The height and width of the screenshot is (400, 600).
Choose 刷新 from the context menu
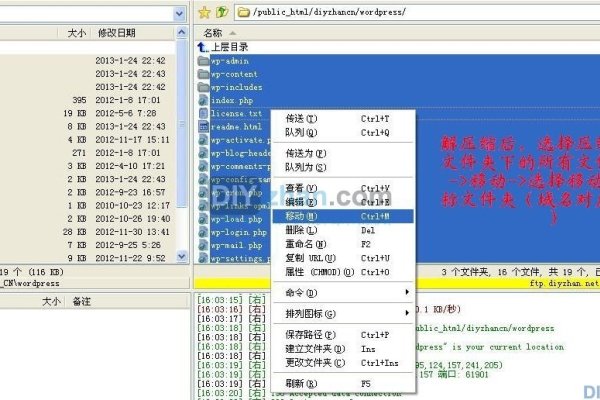click(x=344, y=384)
